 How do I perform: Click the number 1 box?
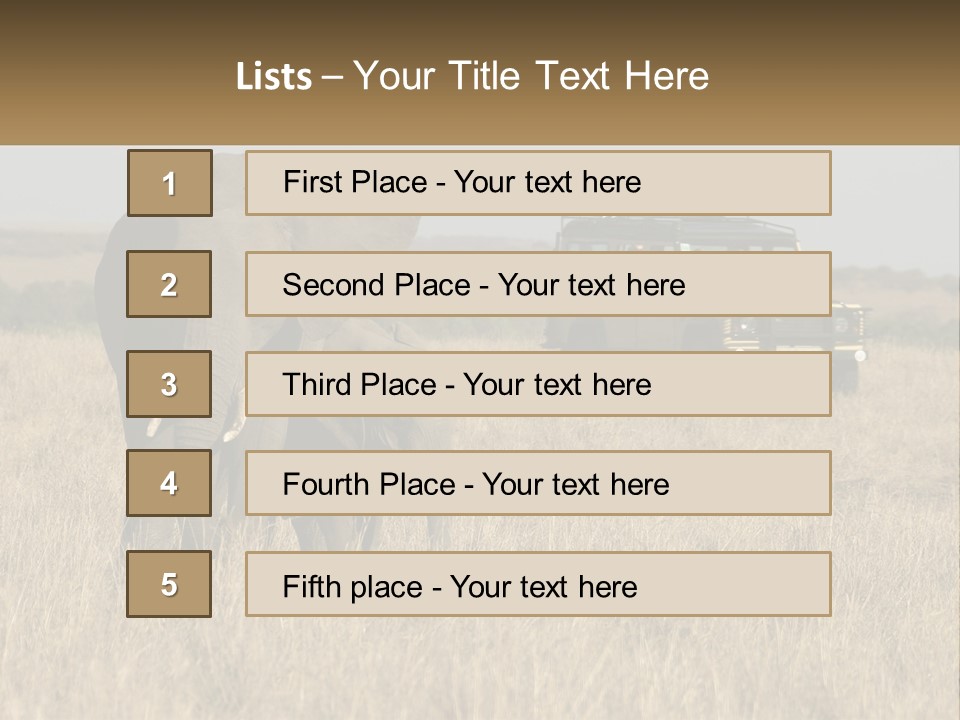click(170, 183)
